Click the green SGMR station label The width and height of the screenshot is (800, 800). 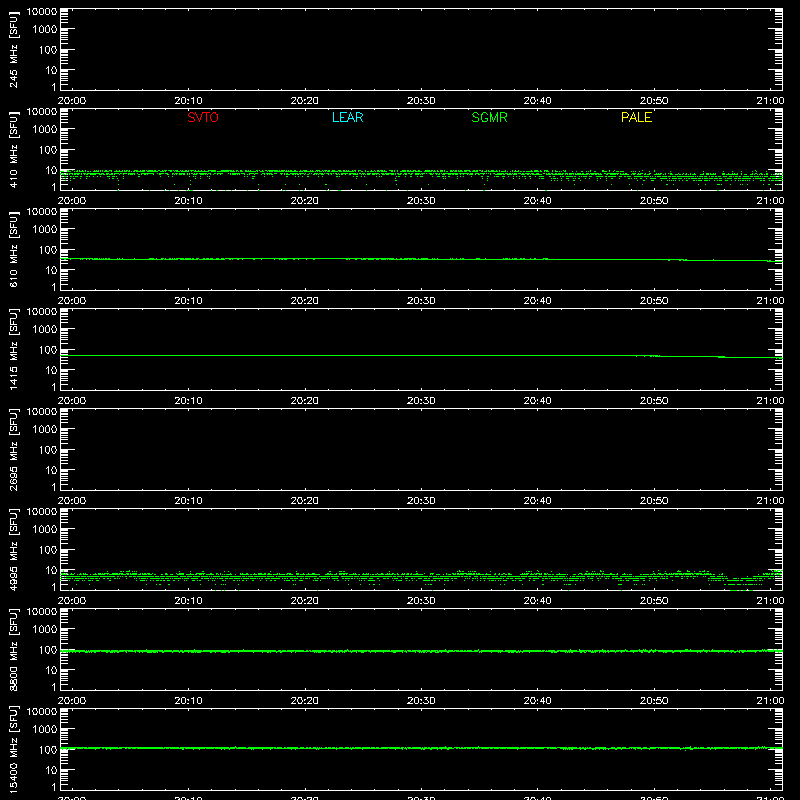coord(489,117)
